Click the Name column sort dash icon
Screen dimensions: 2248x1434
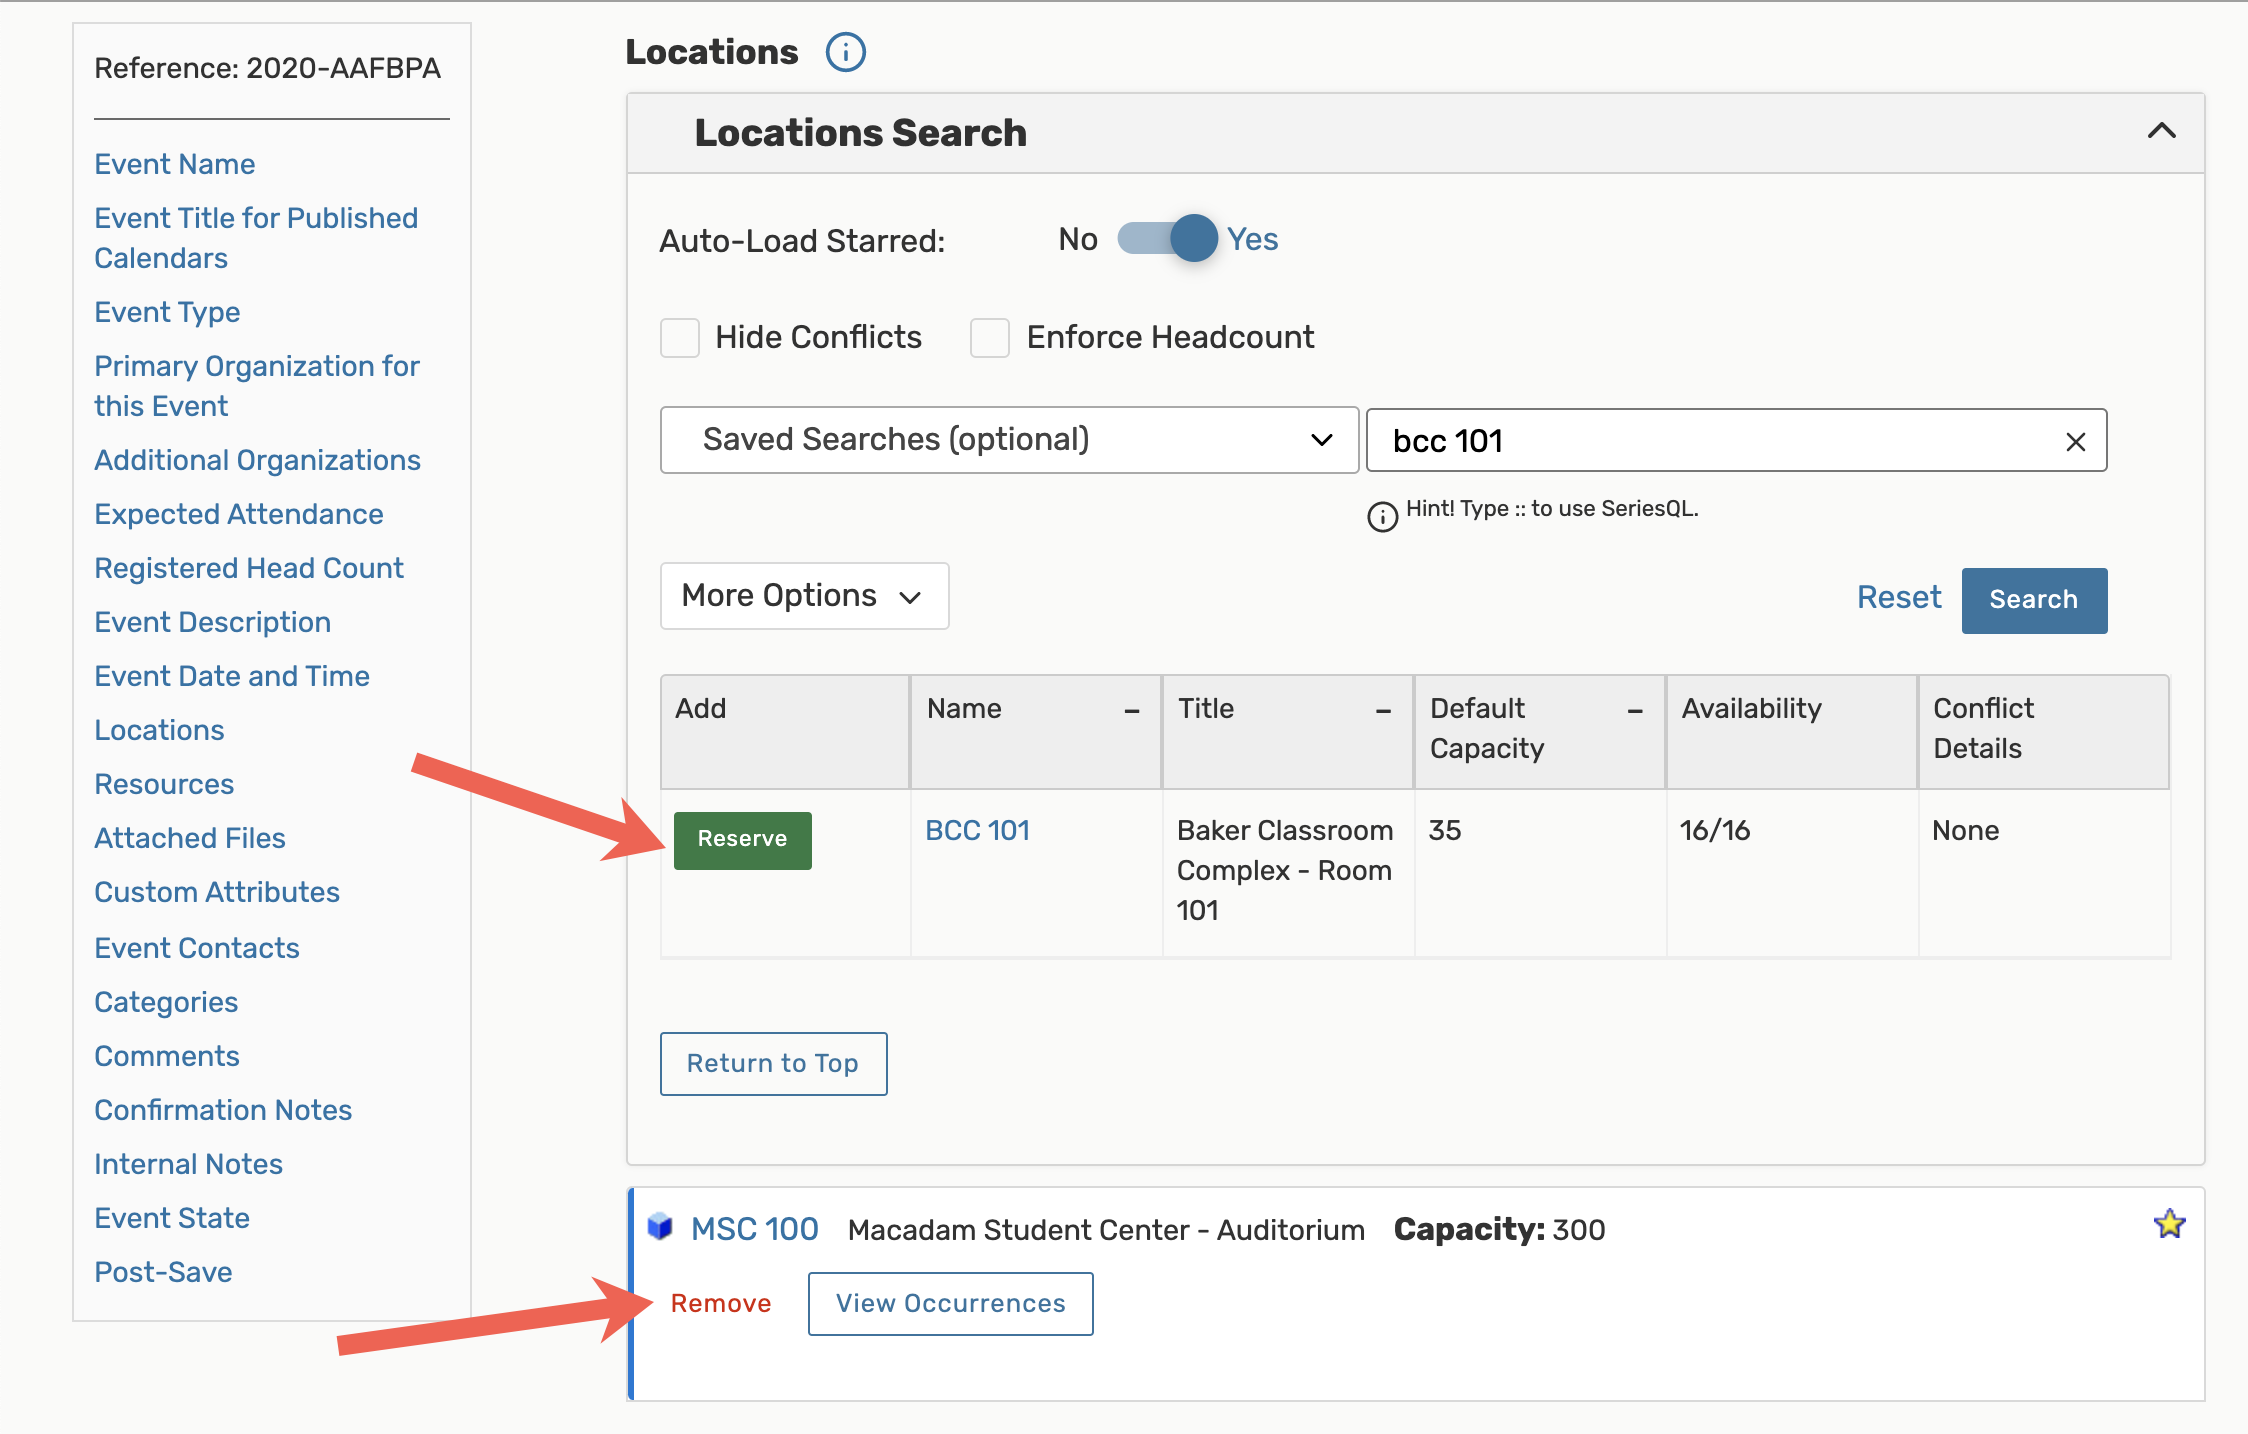pos(1132,710)
